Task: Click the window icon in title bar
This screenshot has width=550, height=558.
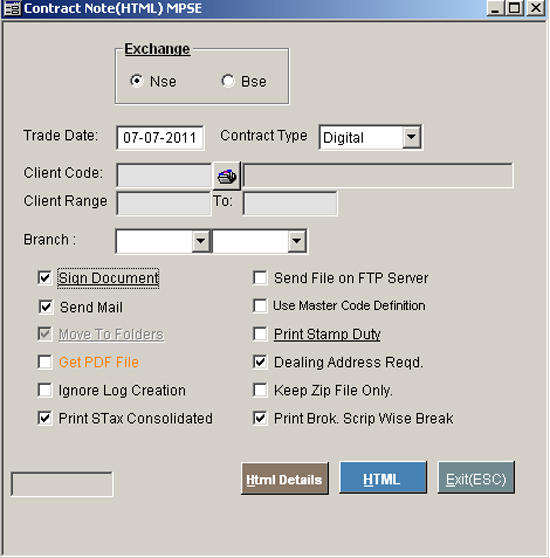Action: pos(11,8)
